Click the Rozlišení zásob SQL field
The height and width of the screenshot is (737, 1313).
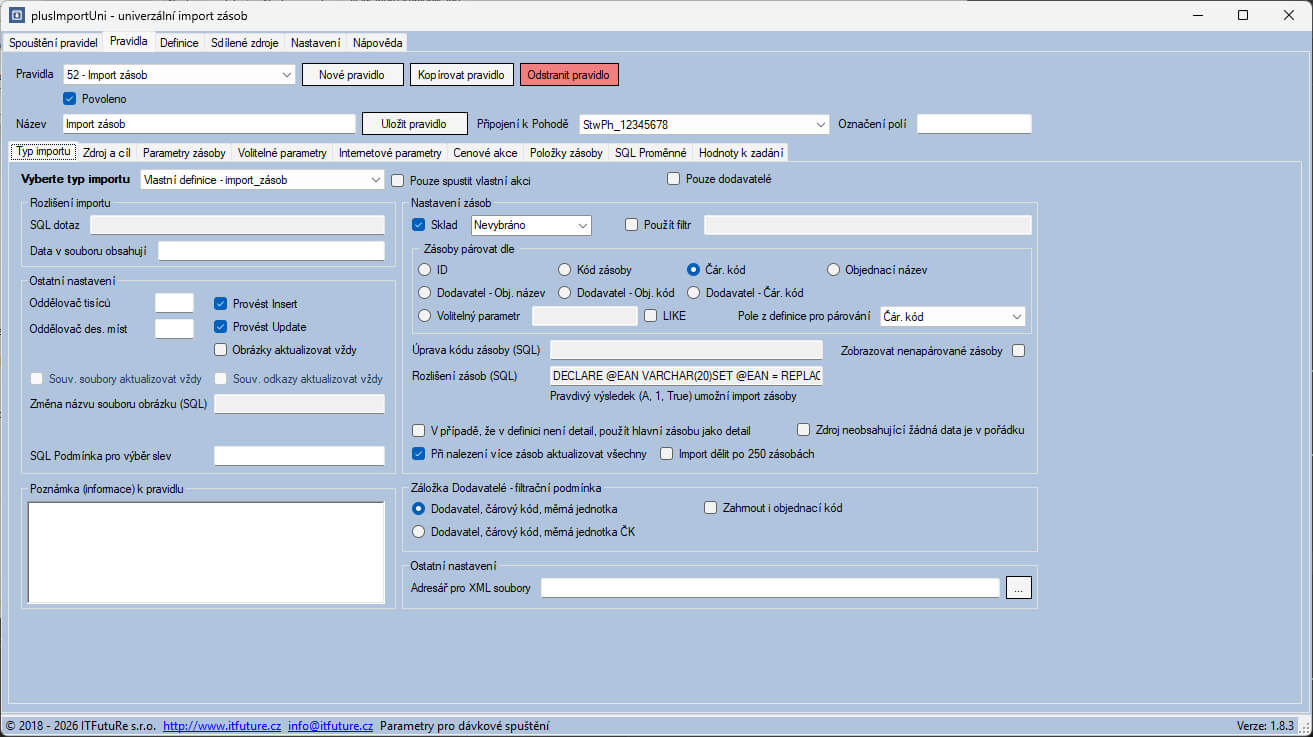pyautogui.click(x=686, y=376)
